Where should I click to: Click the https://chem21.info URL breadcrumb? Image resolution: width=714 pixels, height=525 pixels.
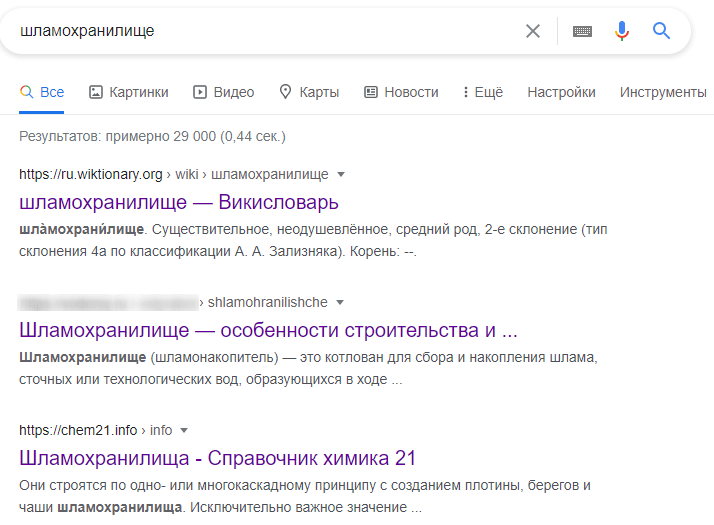78,430
